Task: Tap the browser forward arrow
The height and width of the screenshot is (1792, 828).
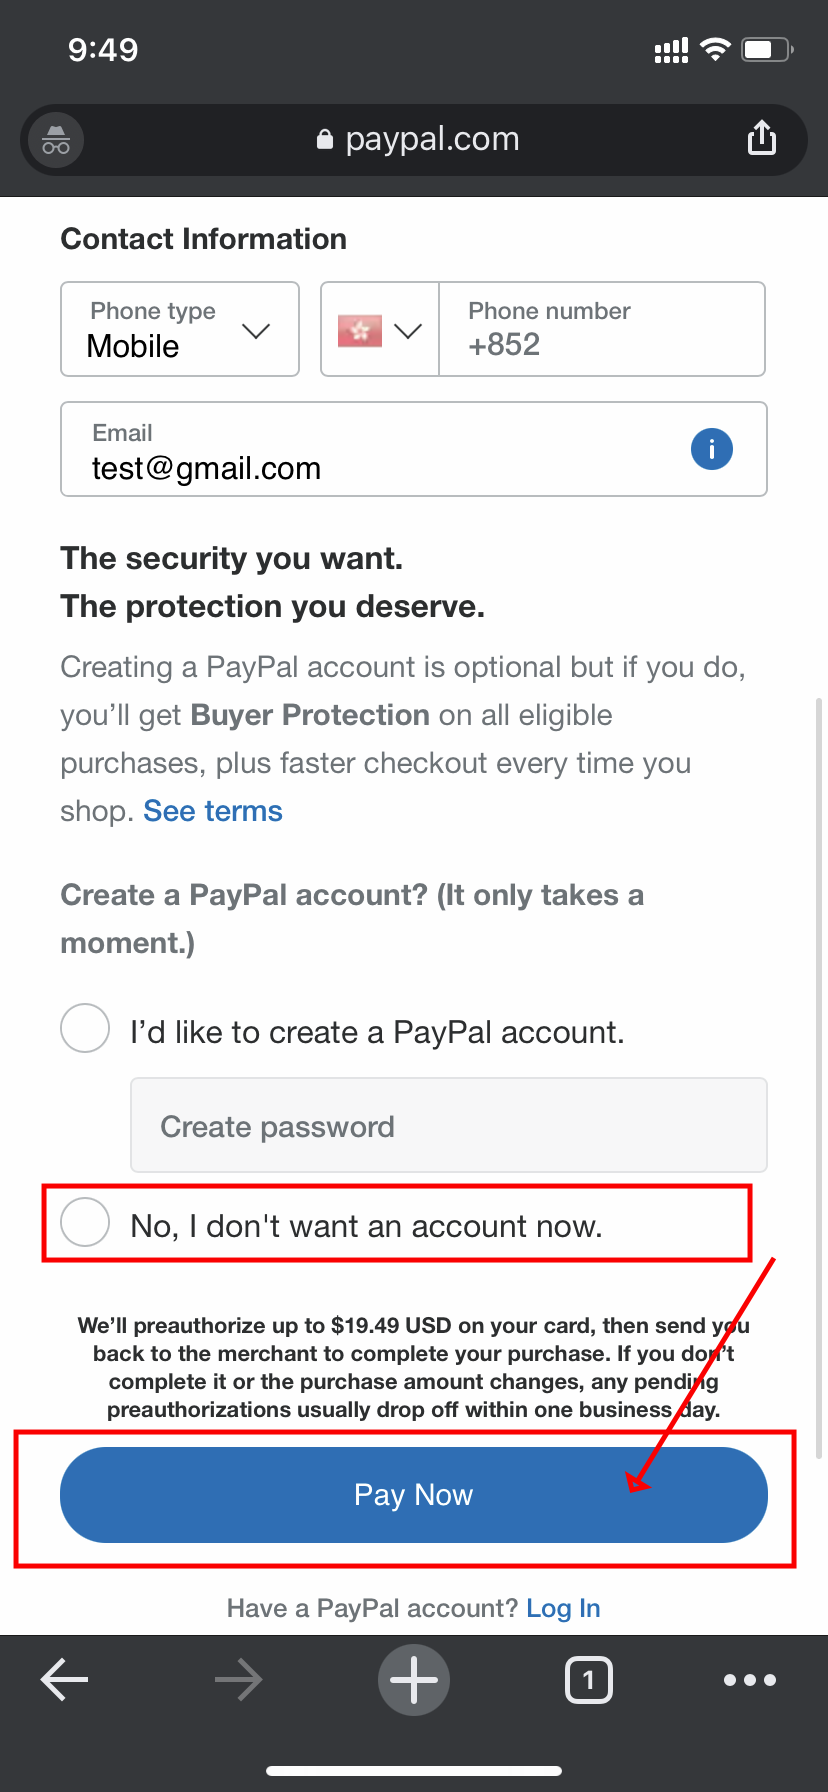Action: (x=238, y=1680)
